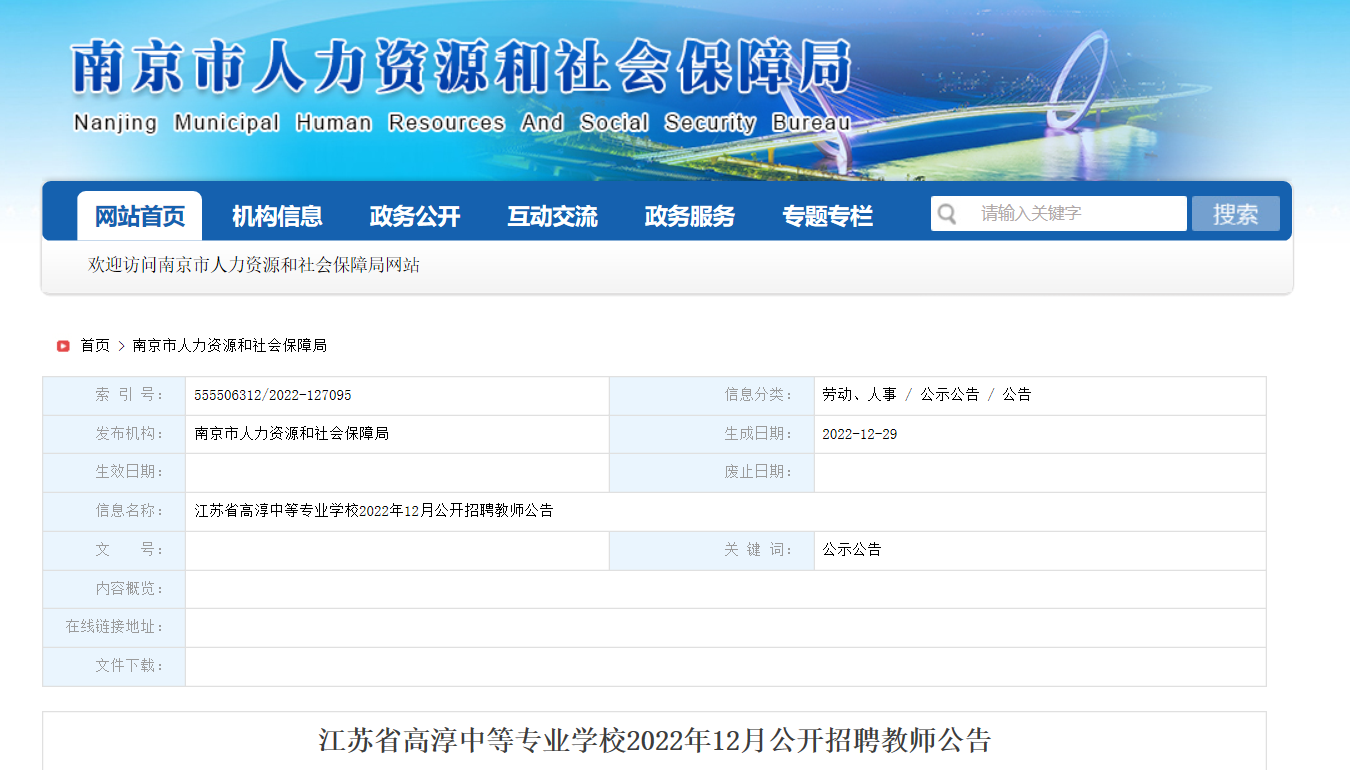
Task: Follow the 首页 breadcrumb link
Action: pyautogui.click(x=95, y=346)
